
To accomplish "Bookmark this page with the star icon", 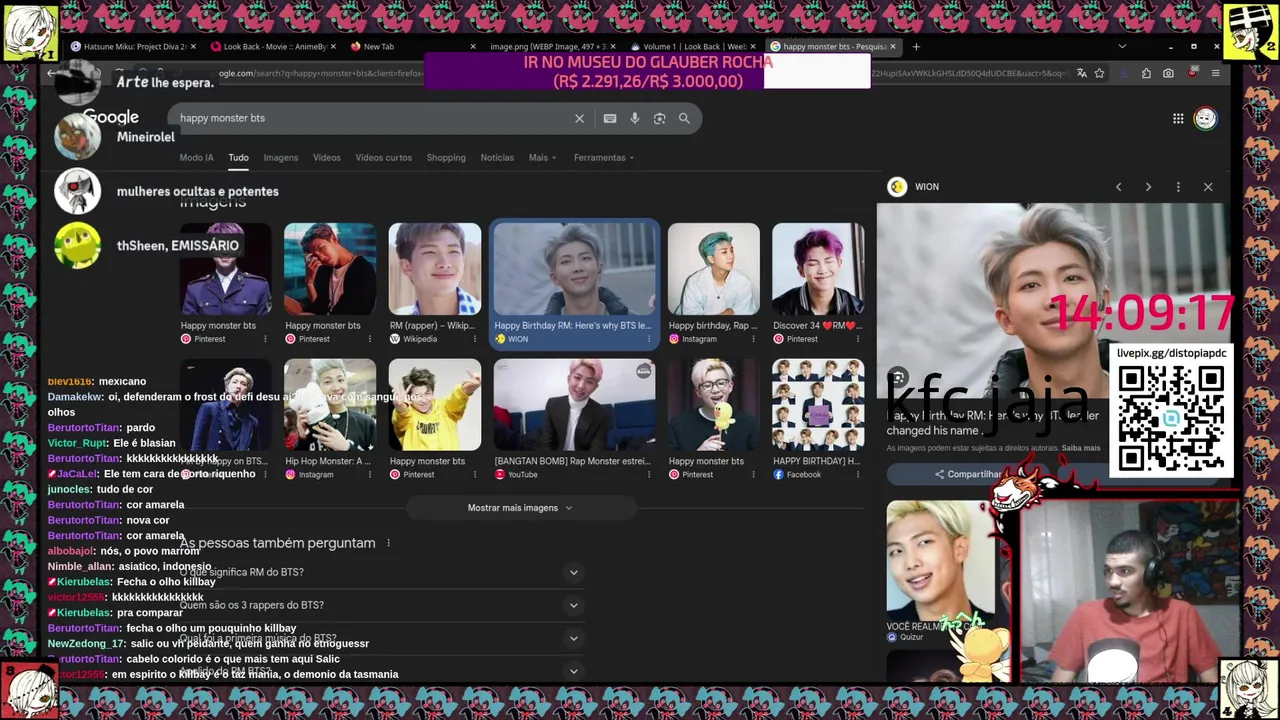I will click(x=1099, y=73).
